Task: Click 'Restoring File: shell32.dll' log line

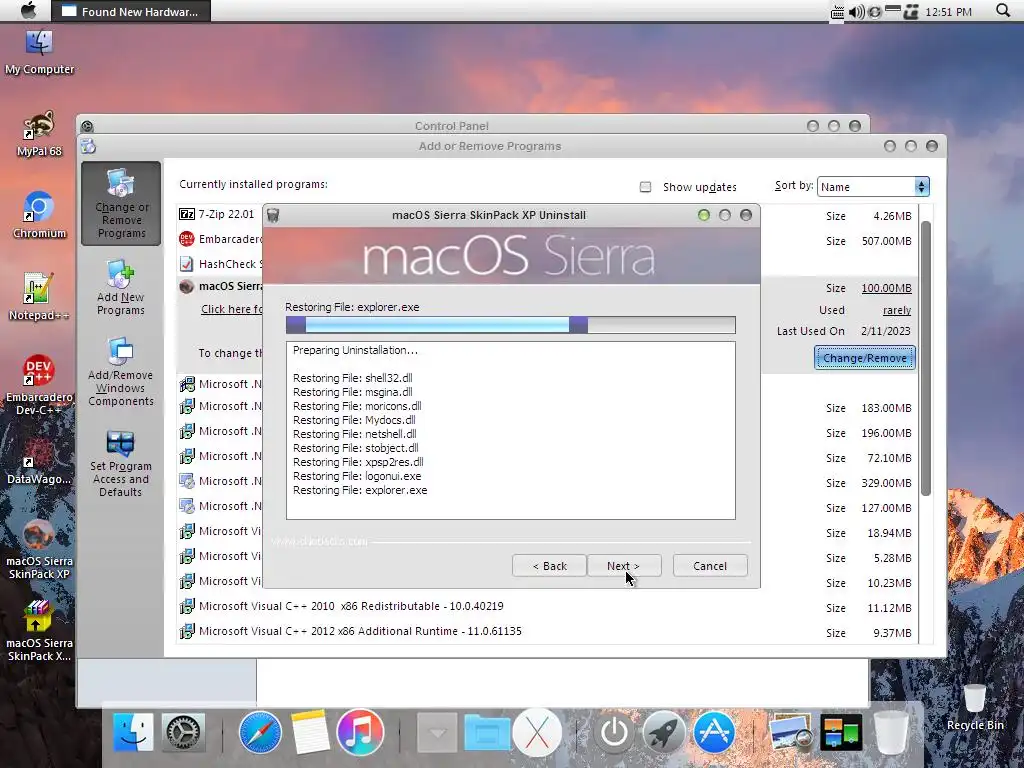Action: (353, 378)
